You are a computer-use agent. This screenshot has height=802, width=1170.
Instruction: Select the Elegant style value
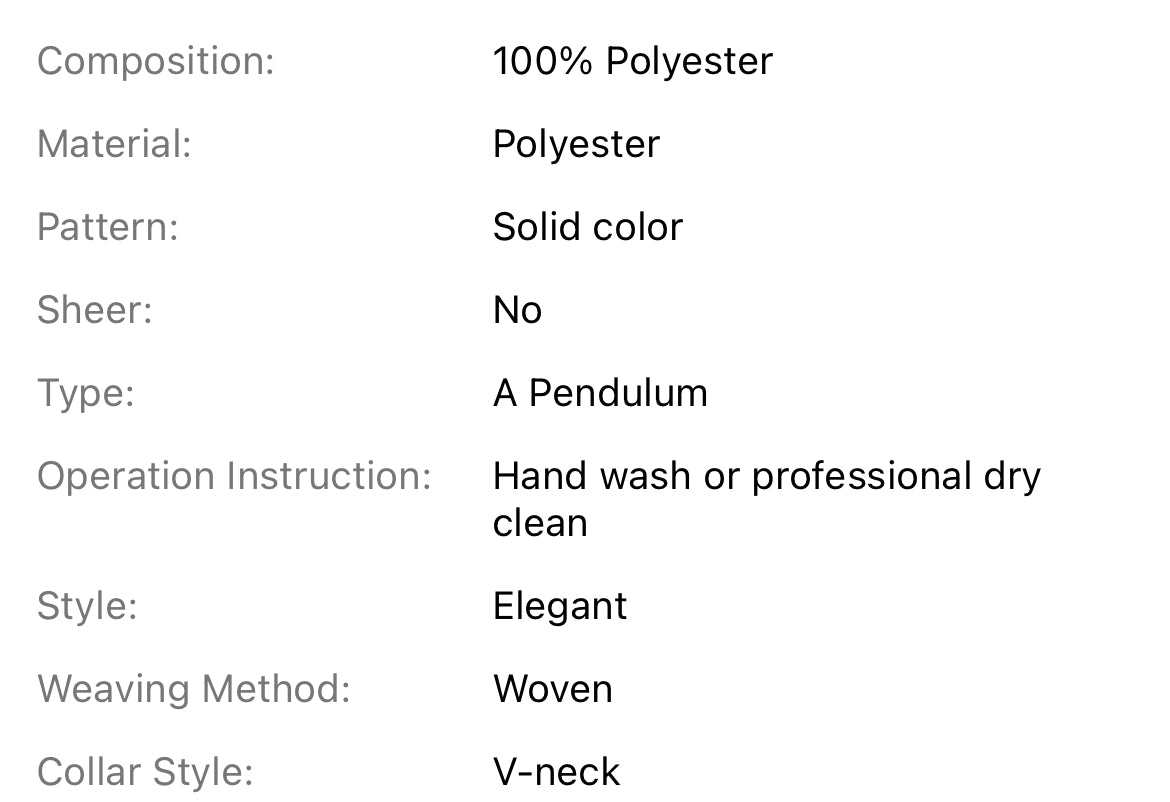tap(560, 607)
